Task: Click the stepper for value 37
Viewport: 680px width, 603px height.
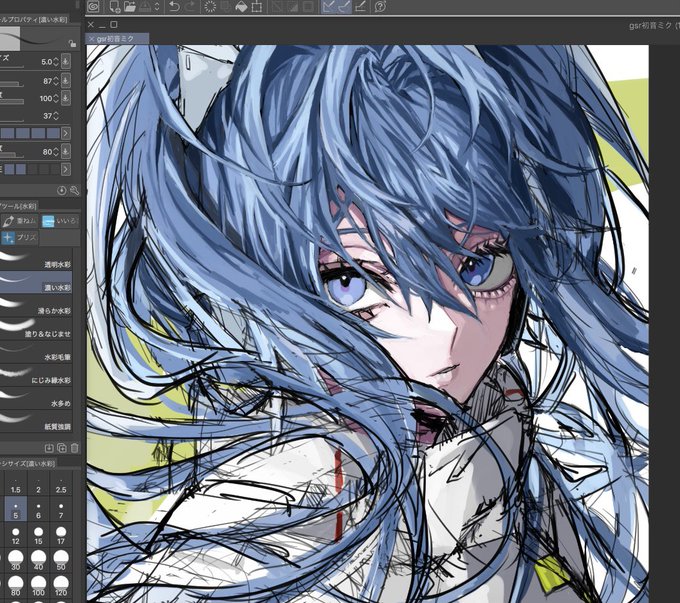Action: click(56, 116)
